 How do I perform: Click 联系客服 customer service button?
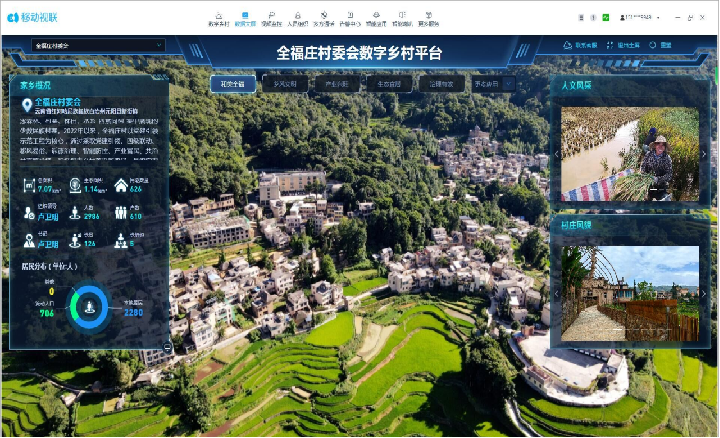click(580, 45)
